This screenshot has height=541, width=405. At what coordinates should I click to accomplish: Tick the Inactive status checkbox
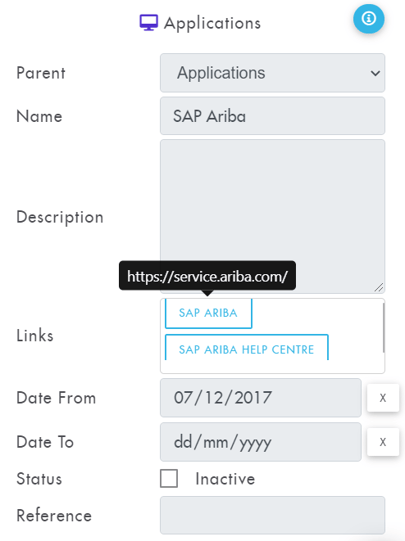[169, 479]
